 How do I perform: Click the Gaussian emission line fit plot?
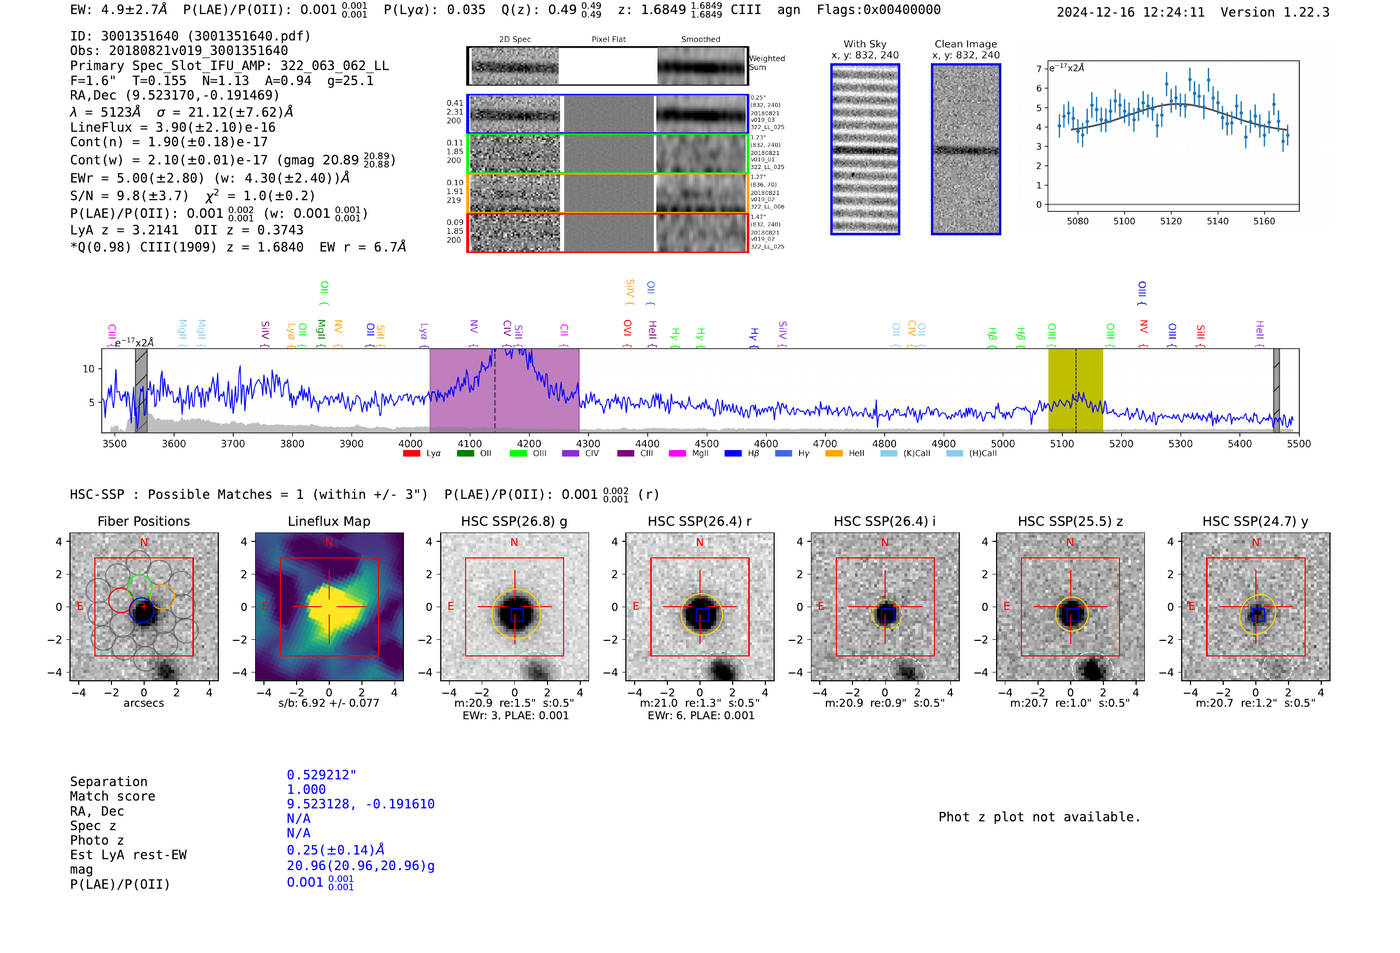[x=1172, y=137]
